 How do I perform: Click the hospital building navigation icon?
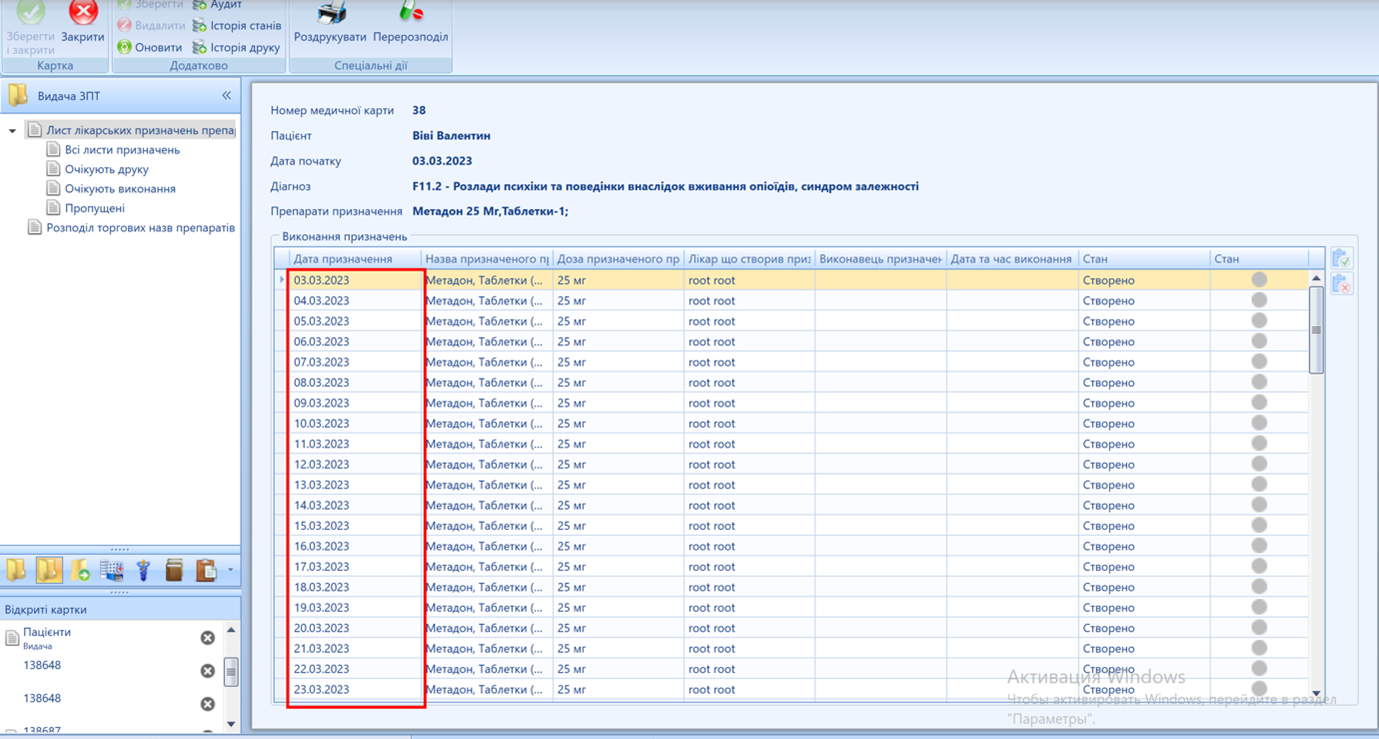112,570
